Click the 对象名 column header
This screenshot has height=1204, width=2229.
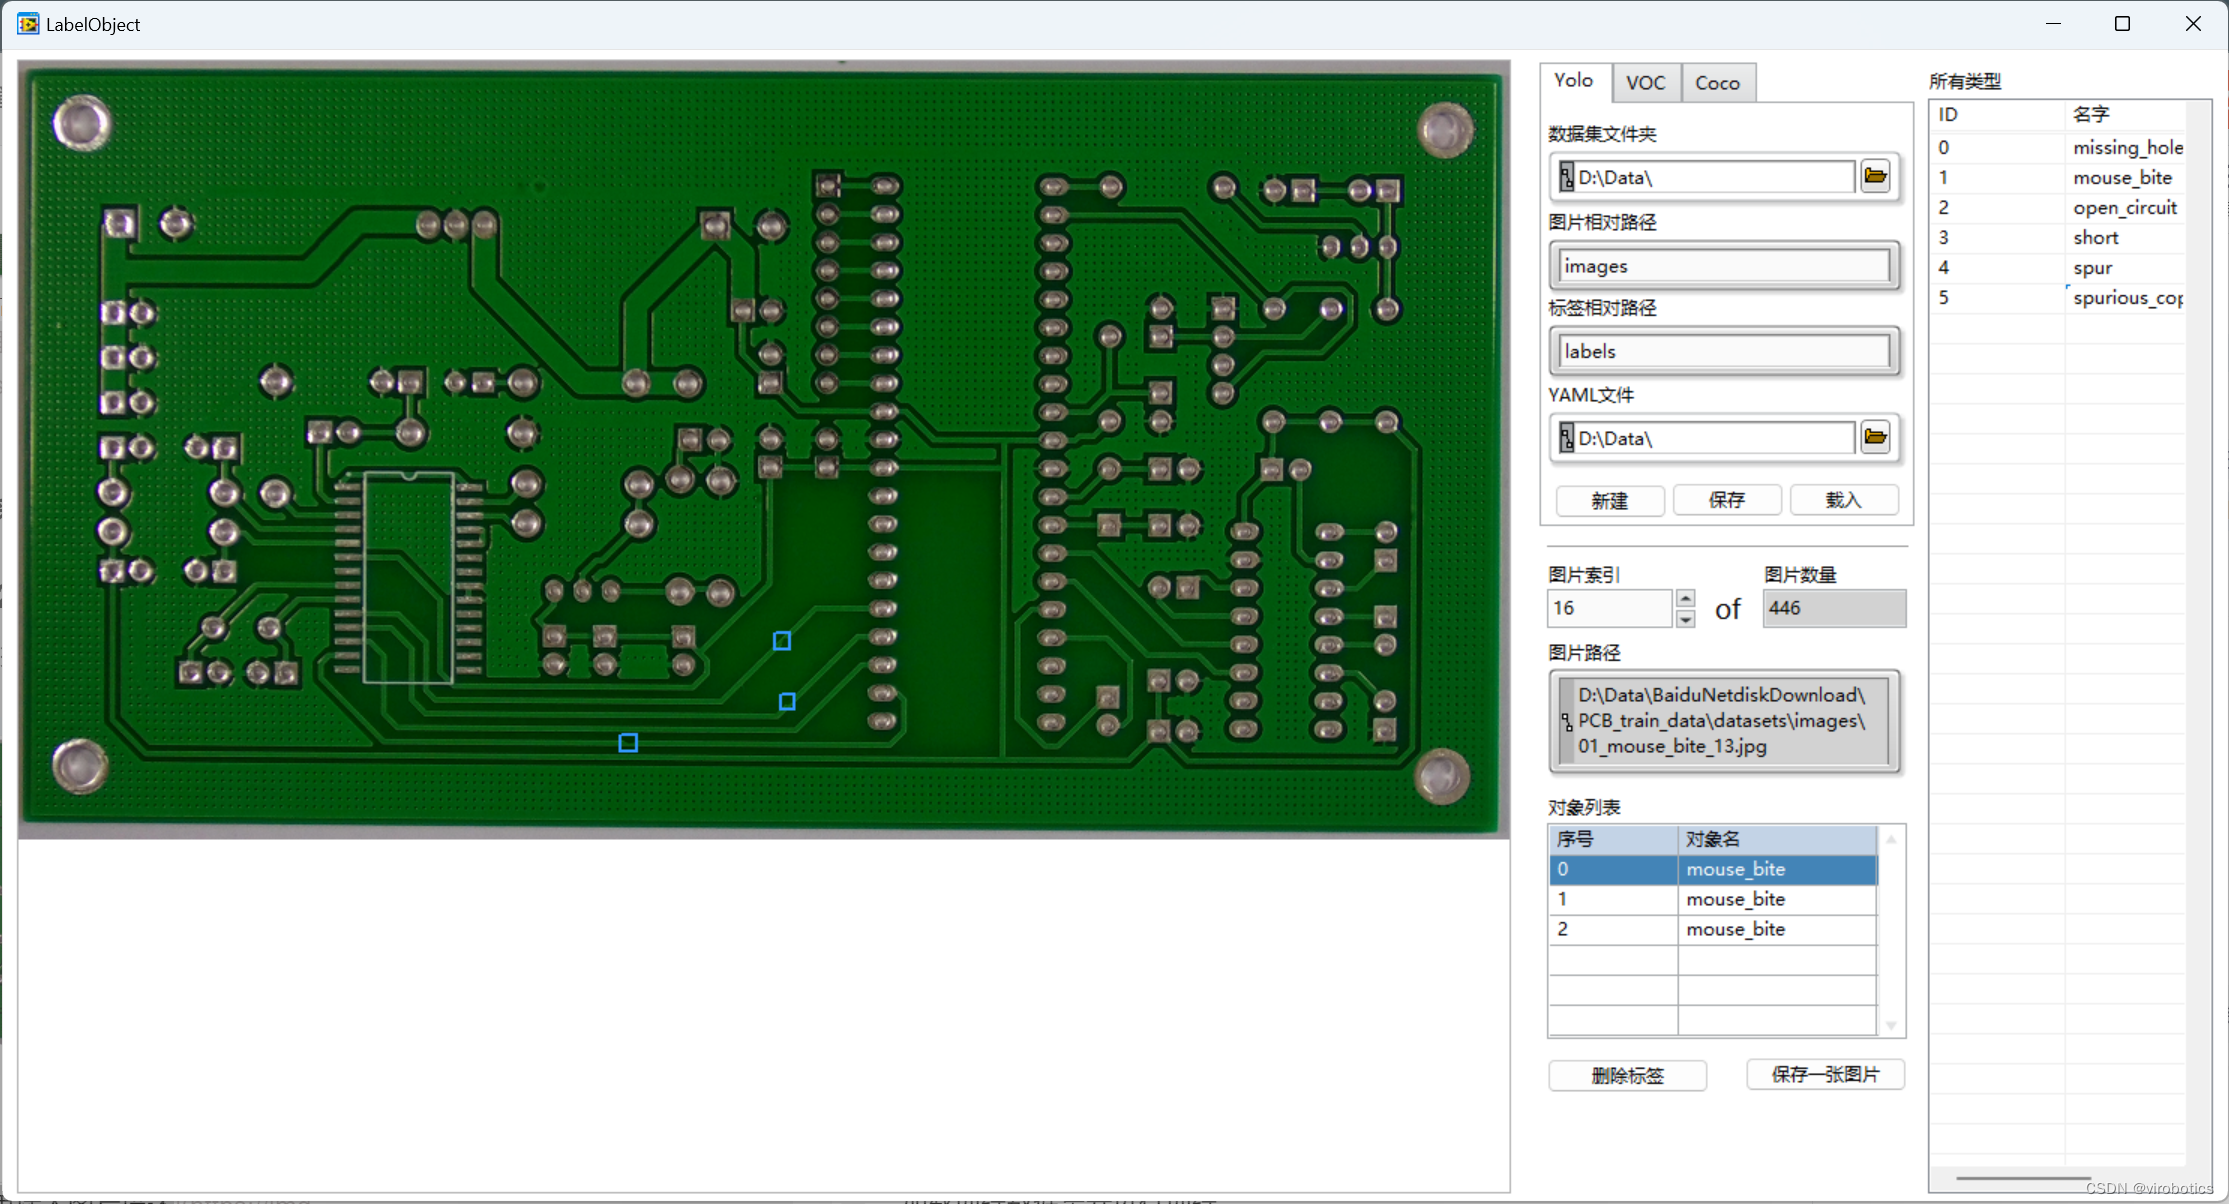(1777, 839)
